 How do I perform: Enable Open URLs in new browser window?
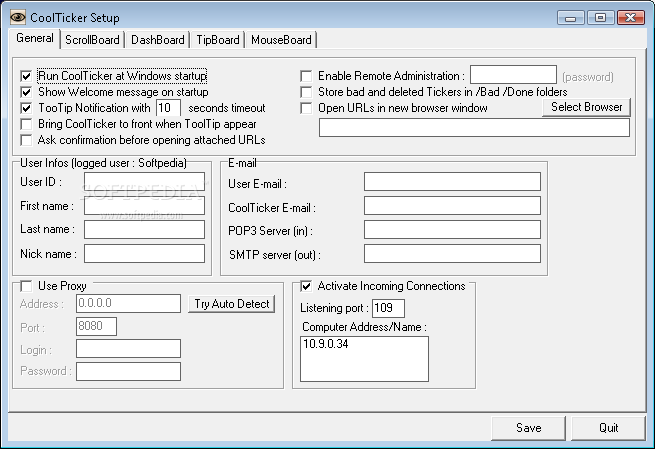tap(306, 108)
